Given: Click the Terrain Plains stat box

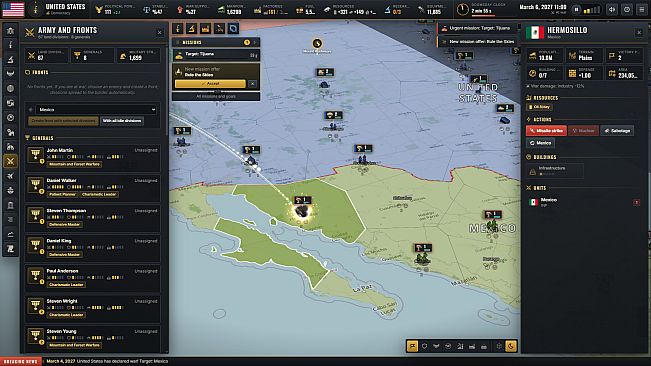Looking at the screenshot, I should point(584,56).
